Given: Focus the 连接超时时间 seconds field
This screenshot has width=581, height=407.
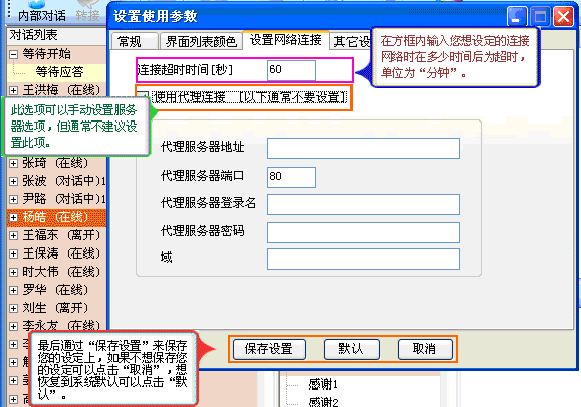Looking at the screenshot, I should point(291,70).
